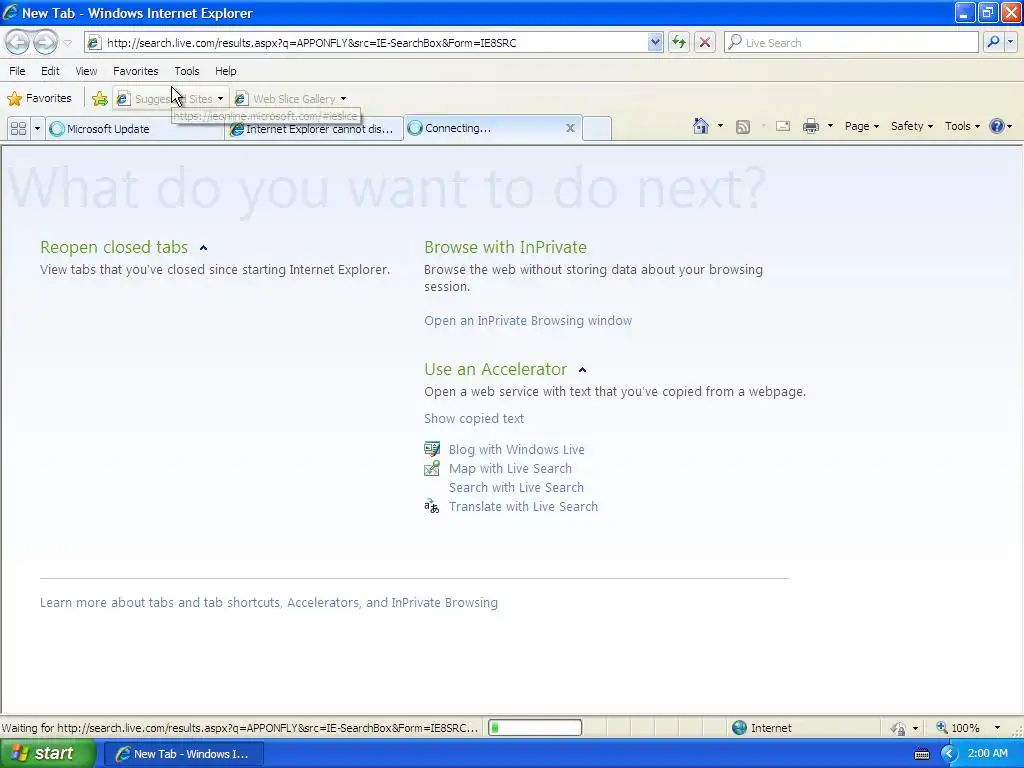This screenshot has width=1024, height=768.
Task: Open a new blank tab
Action: click(x=596, y=129)
